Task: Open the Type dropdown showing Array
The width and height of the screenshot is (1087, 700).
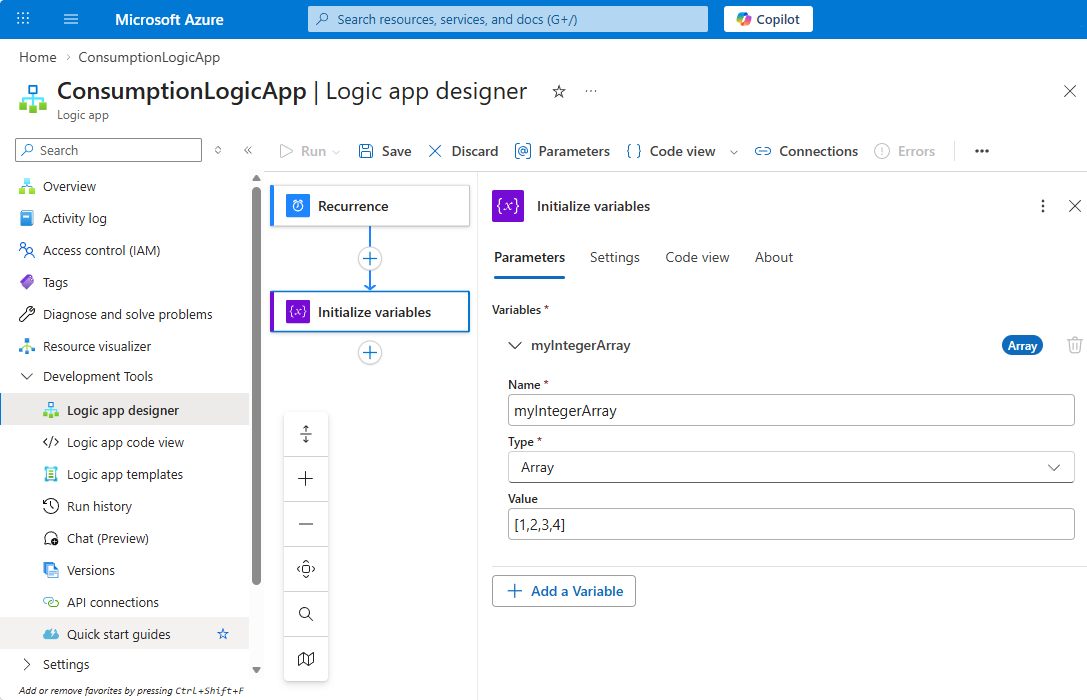Action: coord(791,467)
